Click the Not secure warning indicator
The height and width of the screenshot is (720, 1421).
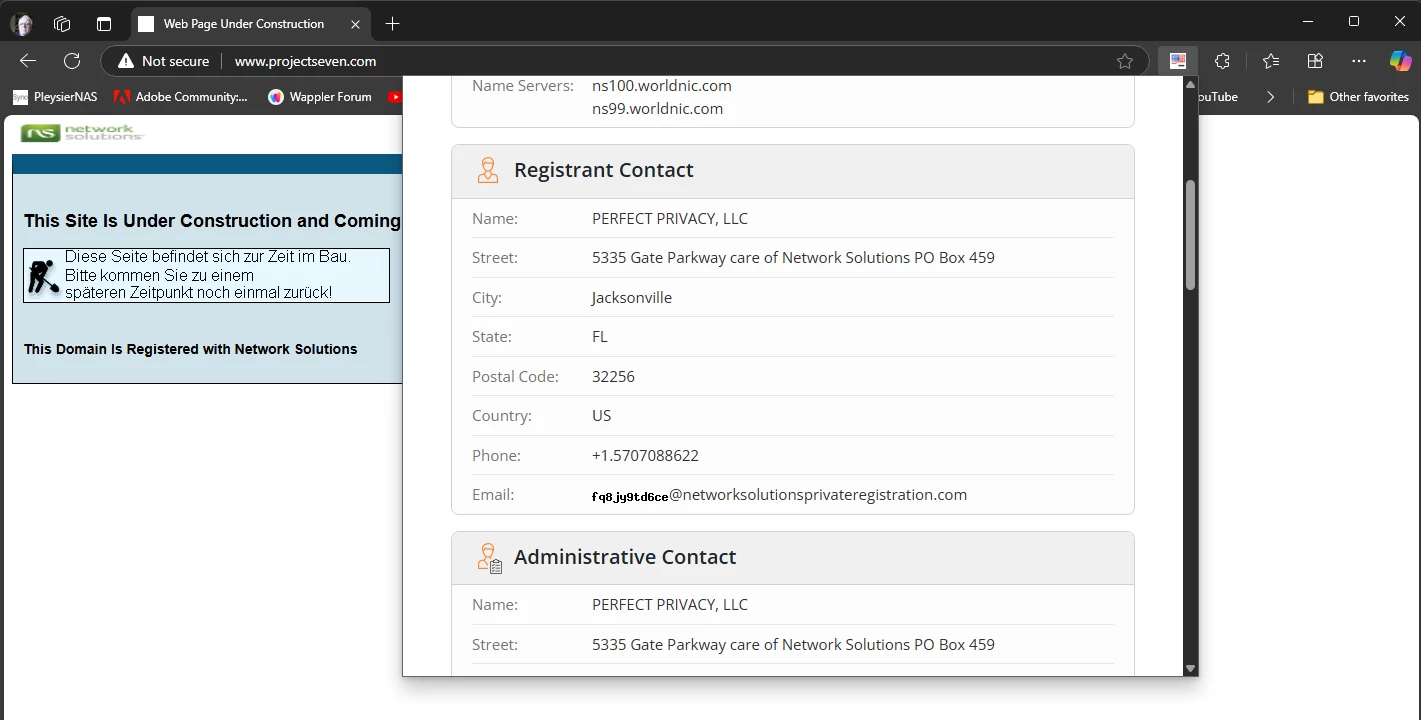click(164, 61)
